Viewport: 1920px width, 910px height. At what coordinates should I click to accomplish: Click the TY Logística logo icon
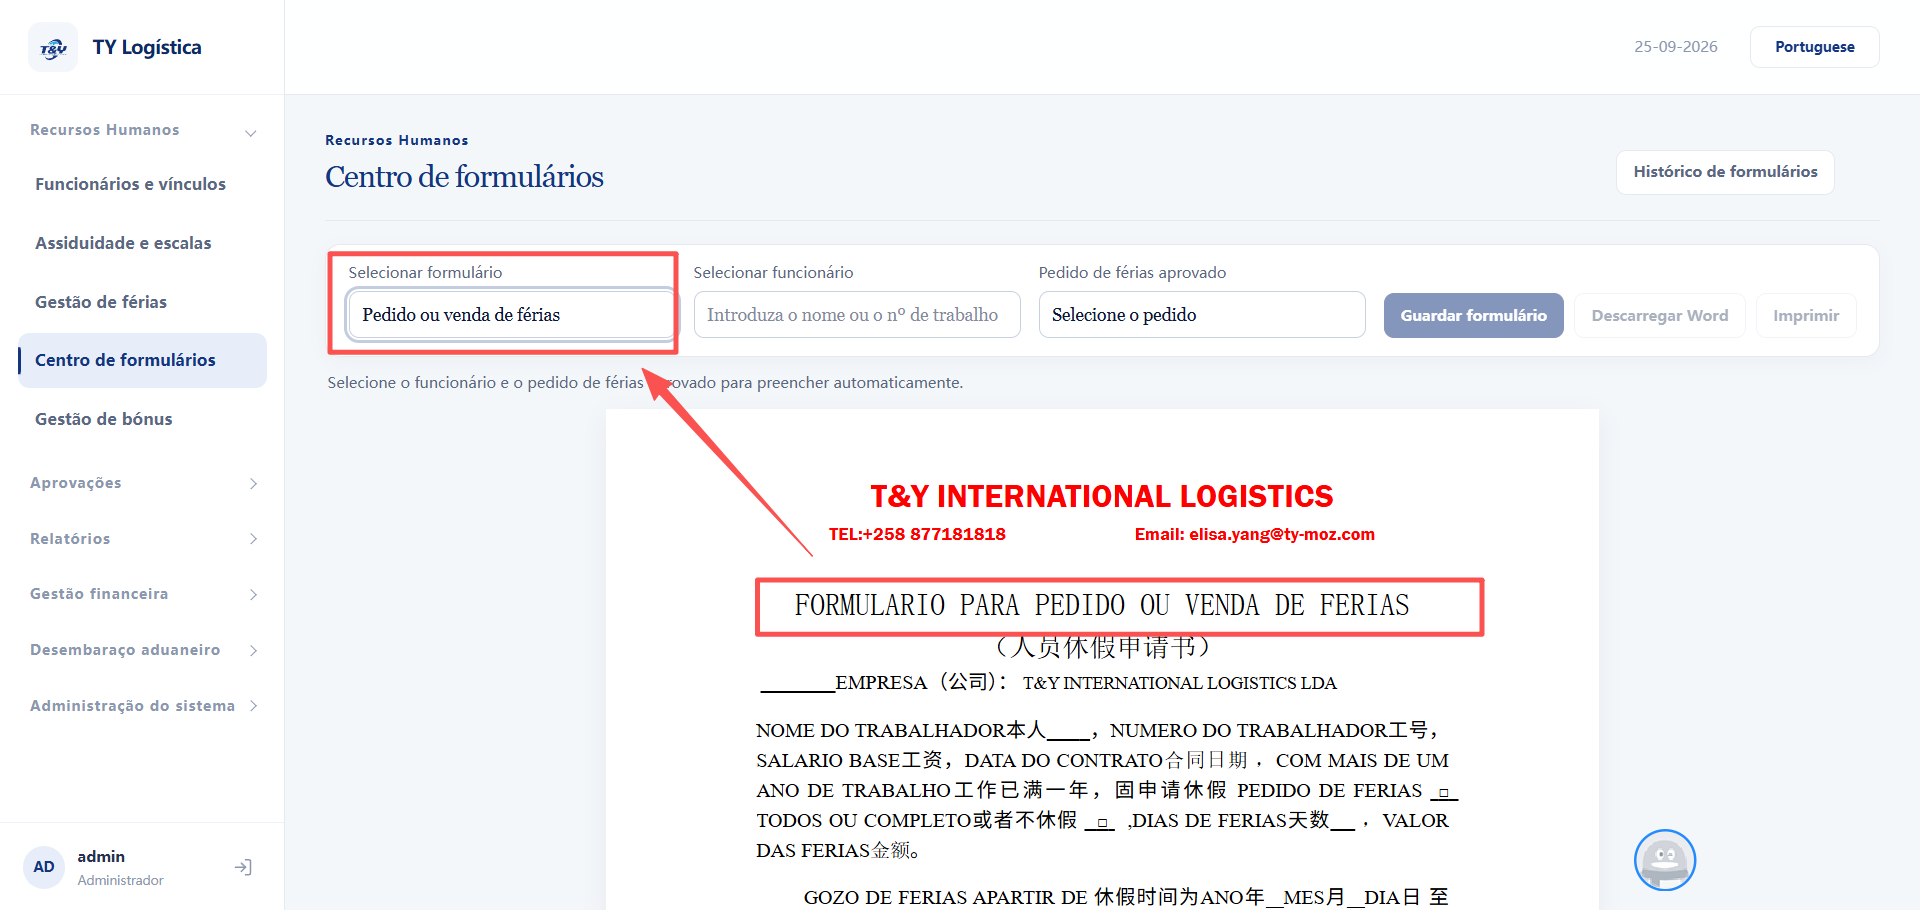click(x=53, y=47)
